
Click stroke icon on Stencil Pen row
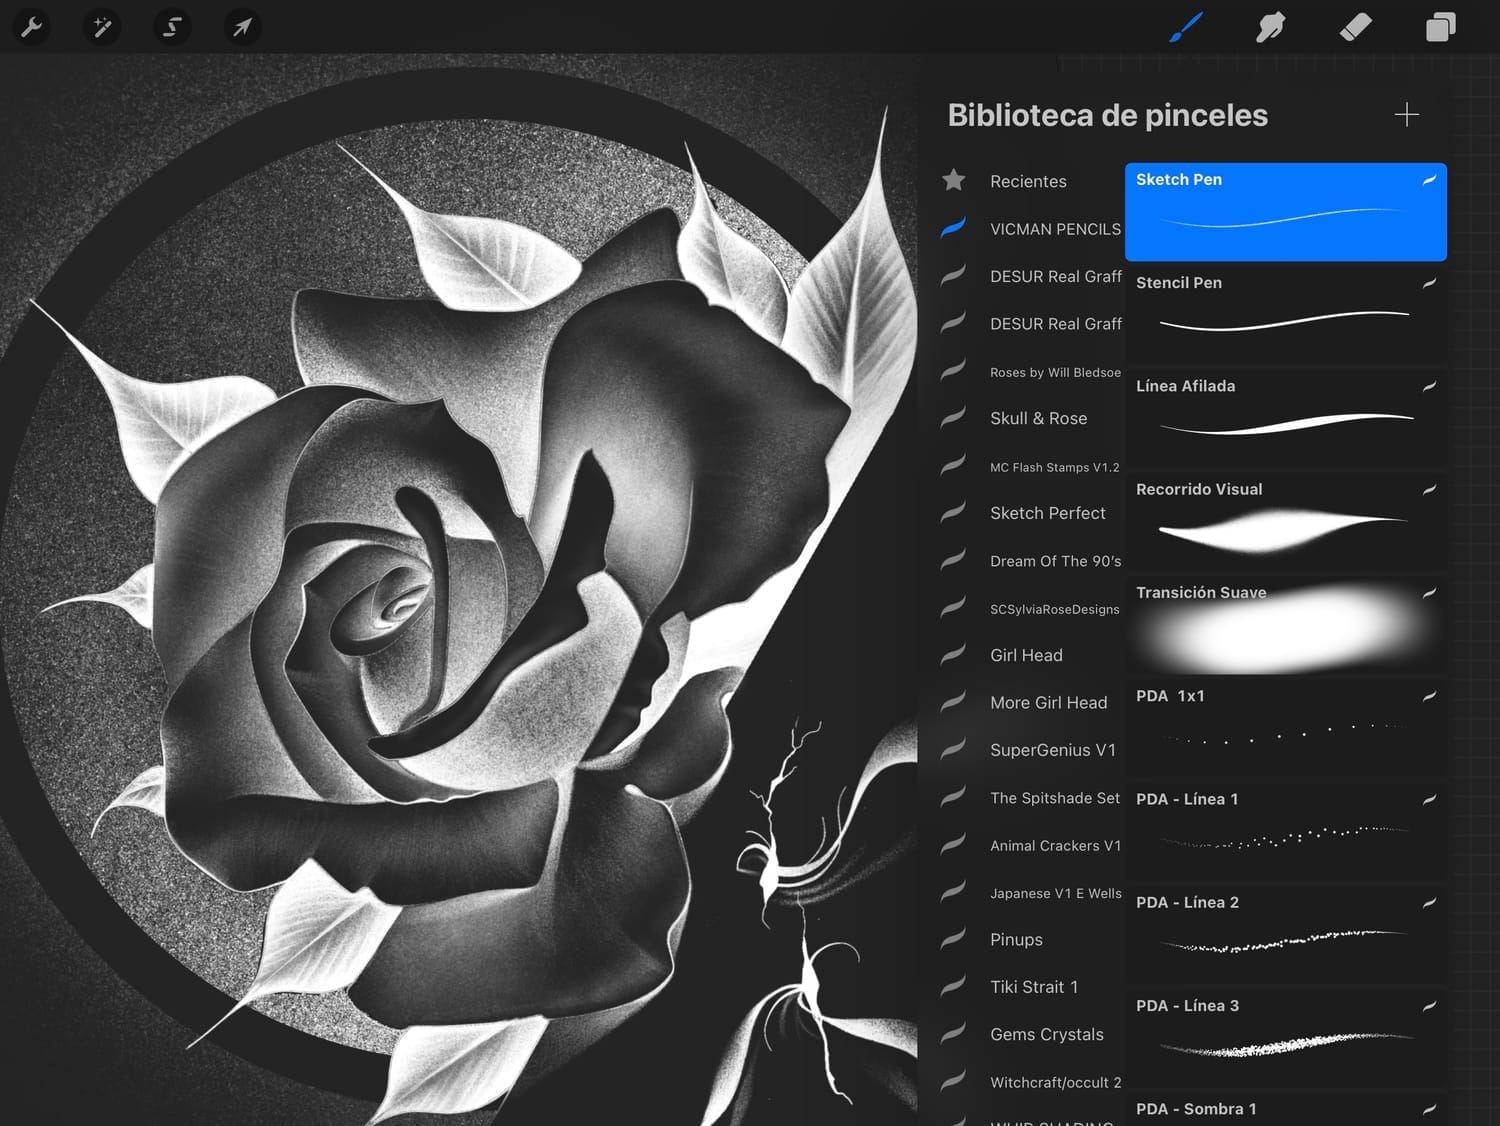[1429, 283]
